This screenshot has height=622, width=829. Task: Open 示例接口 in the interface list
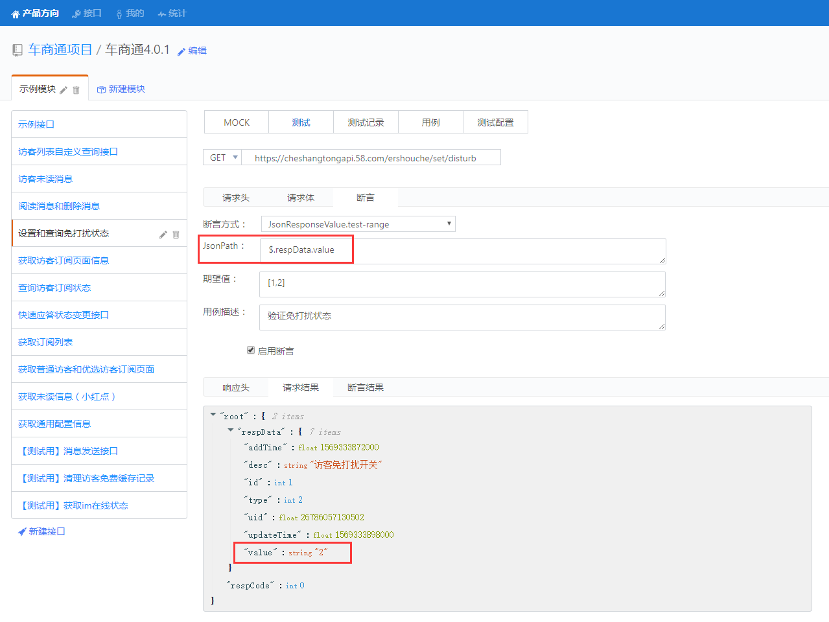coord(99,124)
